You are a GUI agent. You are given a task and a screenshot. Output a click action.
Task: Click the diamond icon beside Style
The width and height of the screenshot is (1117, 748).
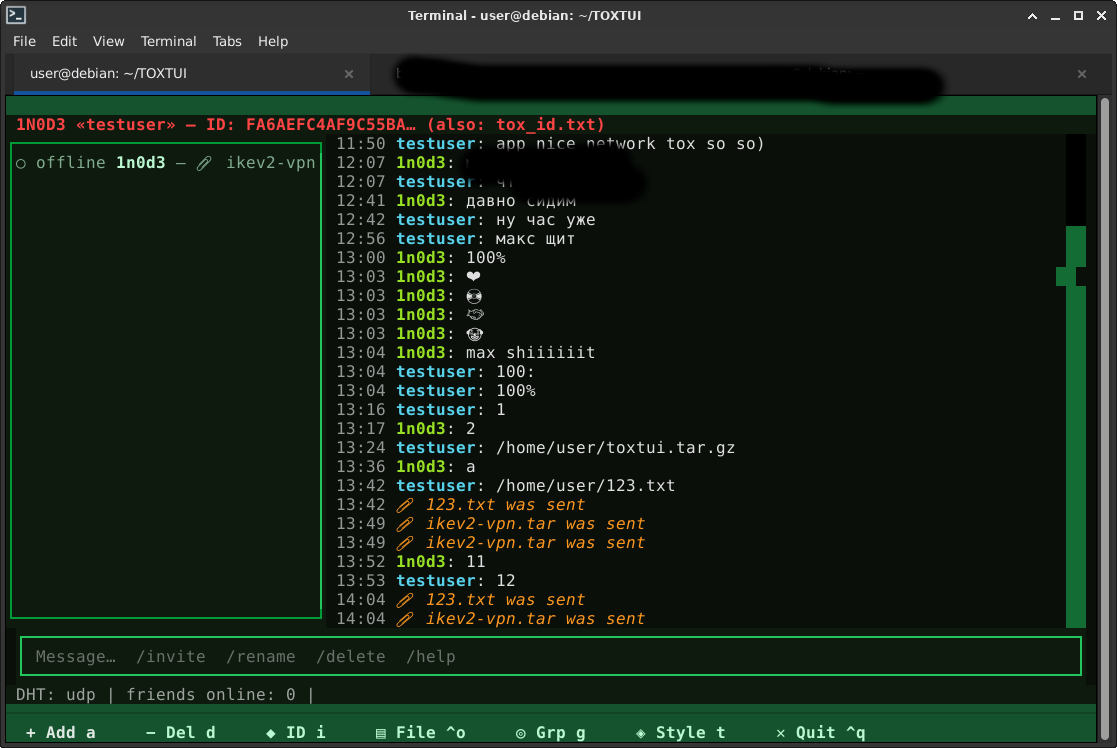click(x=640, y=733)
